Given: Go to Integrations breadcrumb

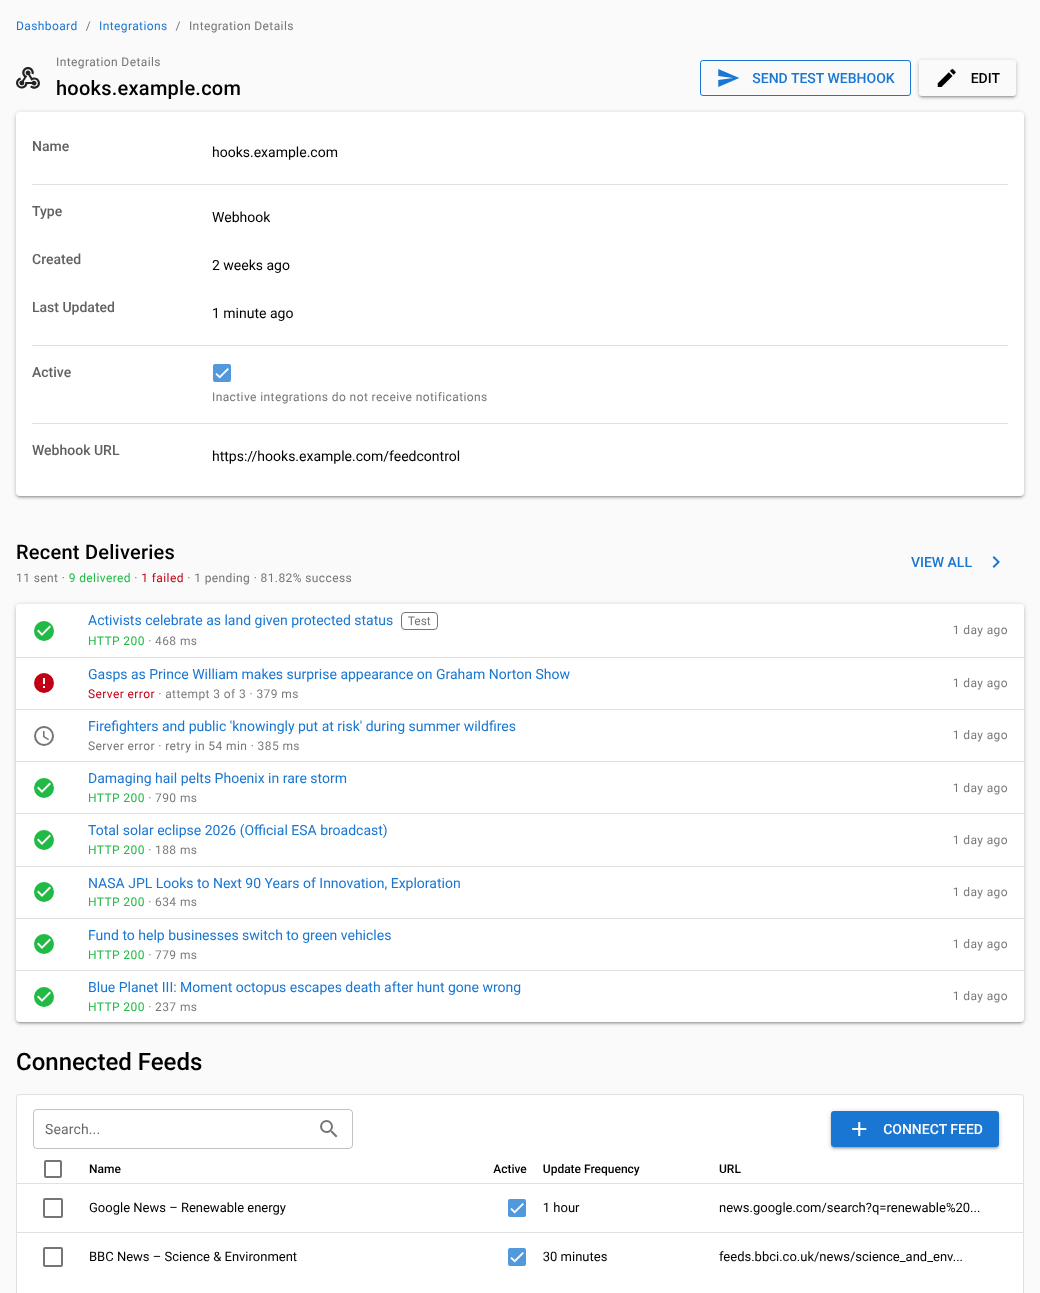Looking at the screenshot, I should [133, 26].
